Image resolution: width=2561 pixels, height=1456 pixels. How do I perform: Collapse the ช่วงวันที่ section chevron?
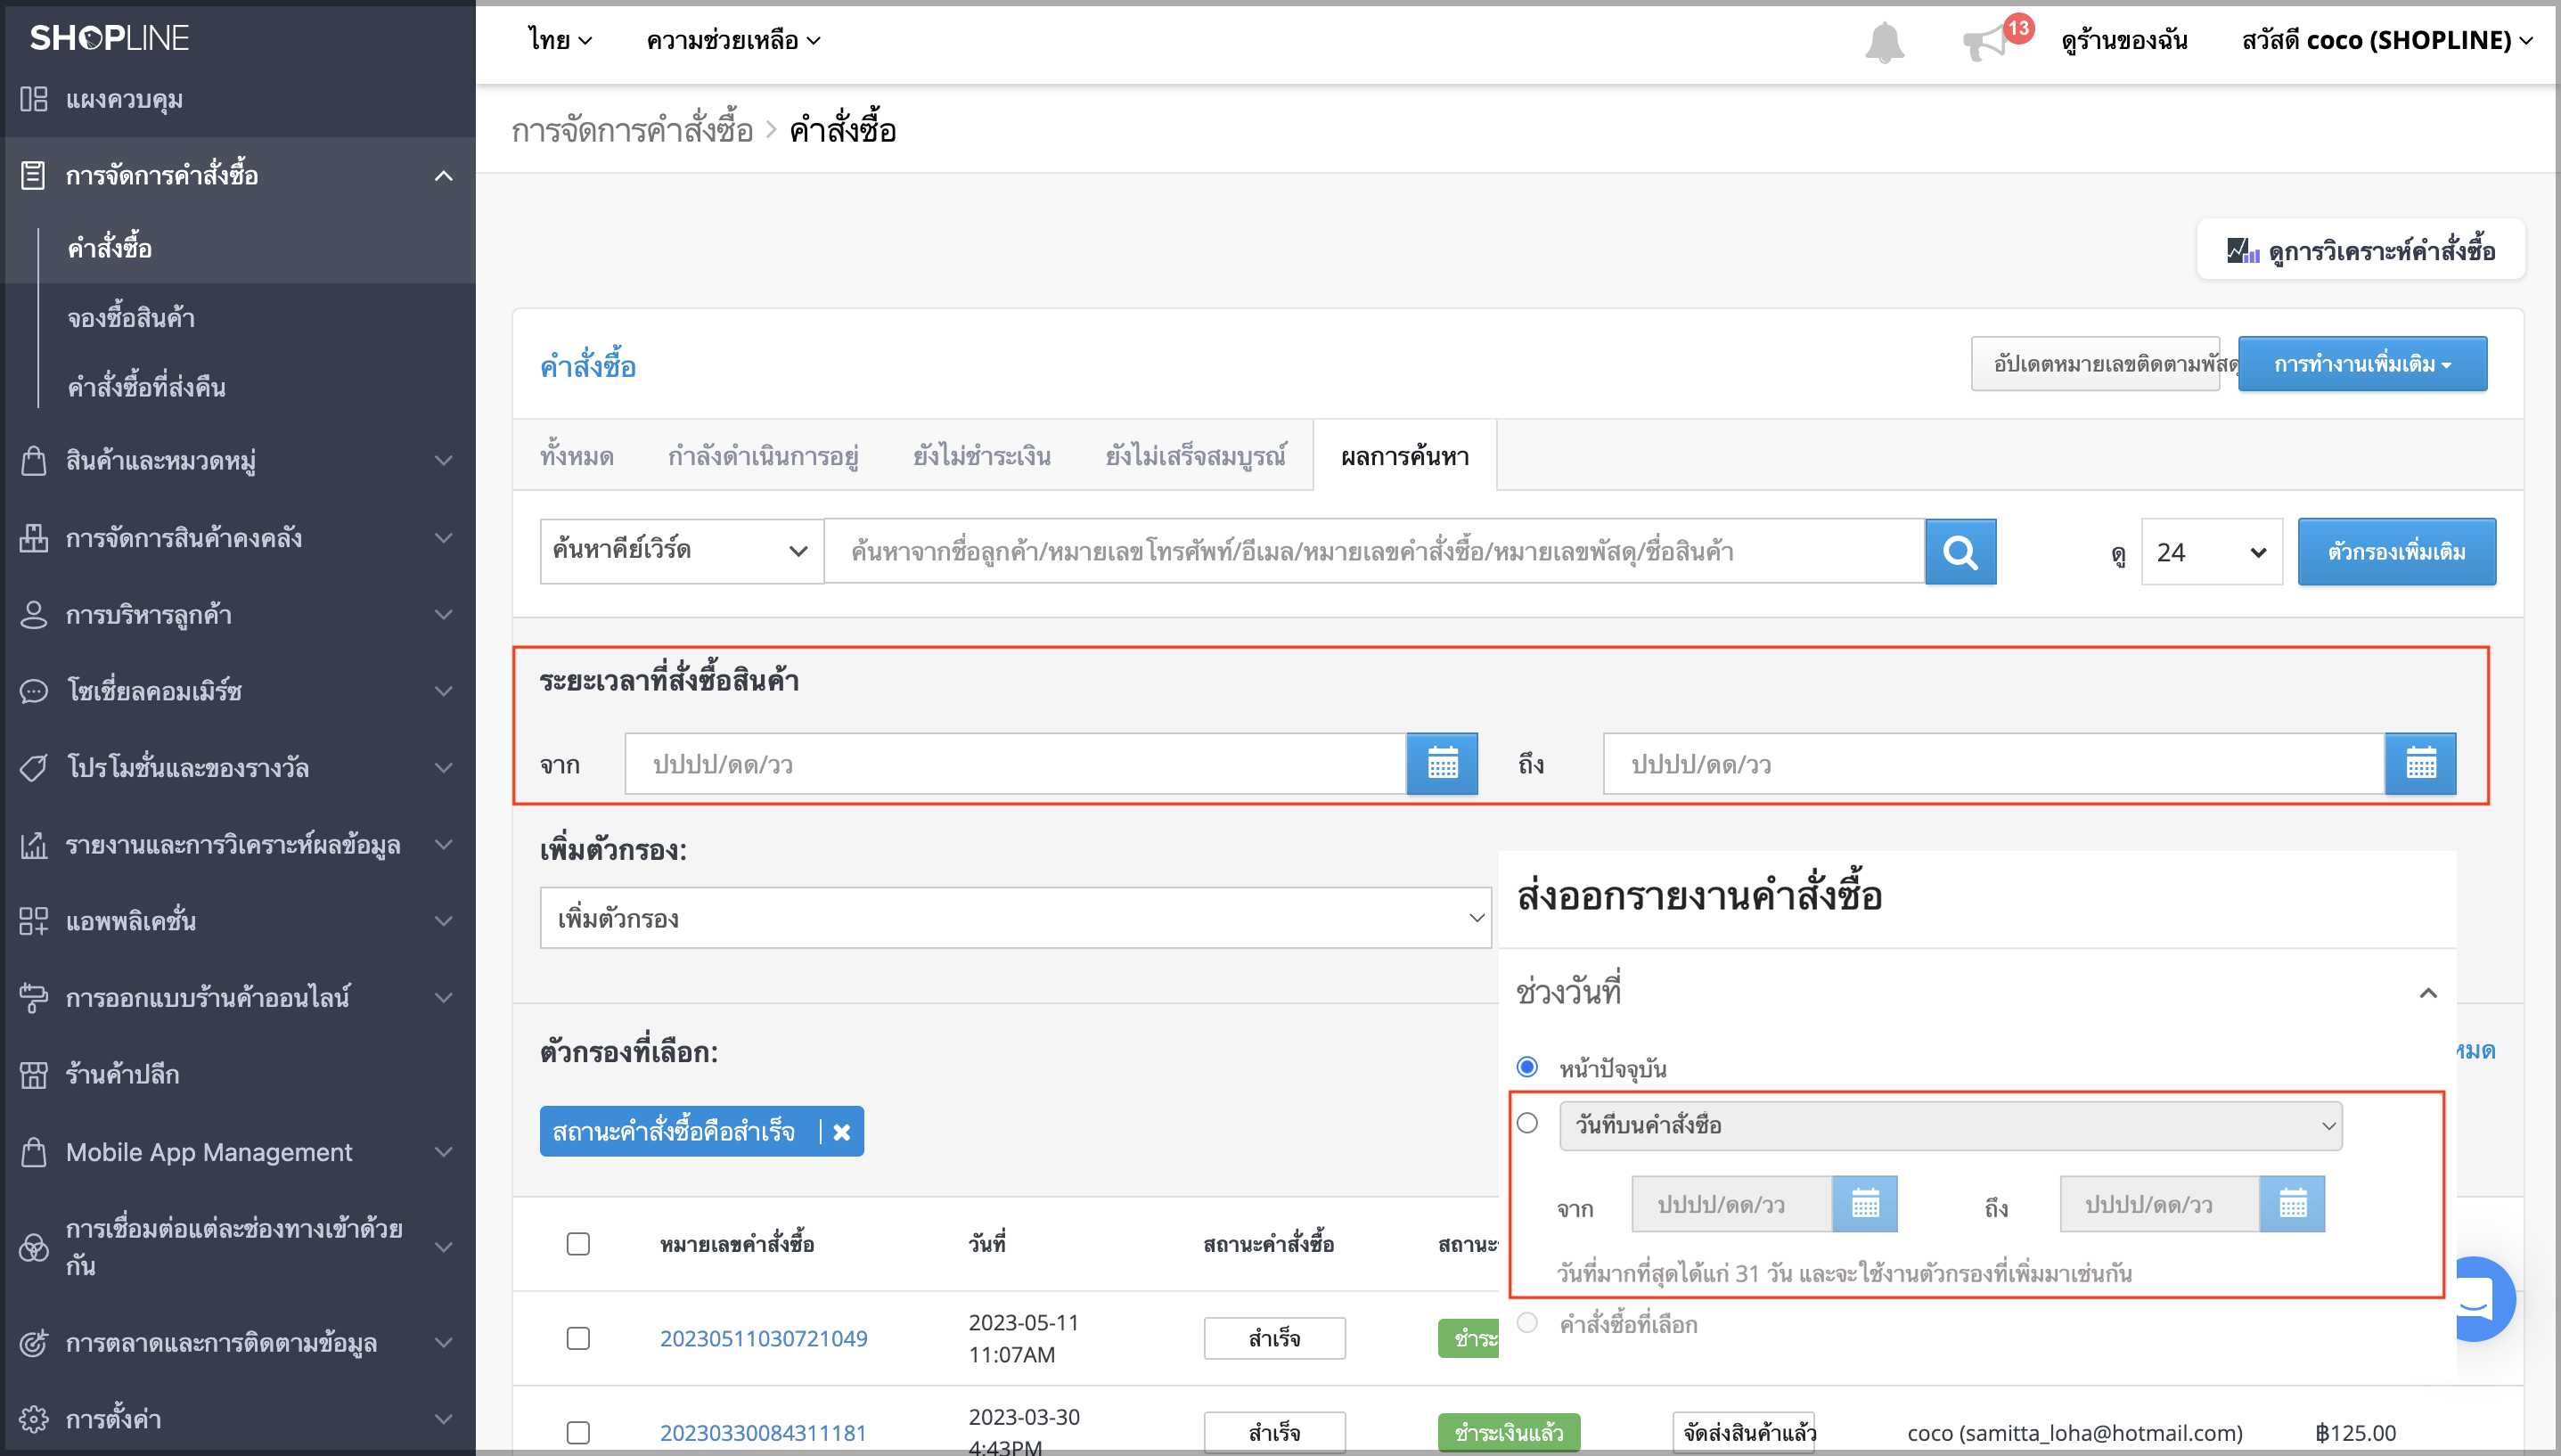[2428, 993]
